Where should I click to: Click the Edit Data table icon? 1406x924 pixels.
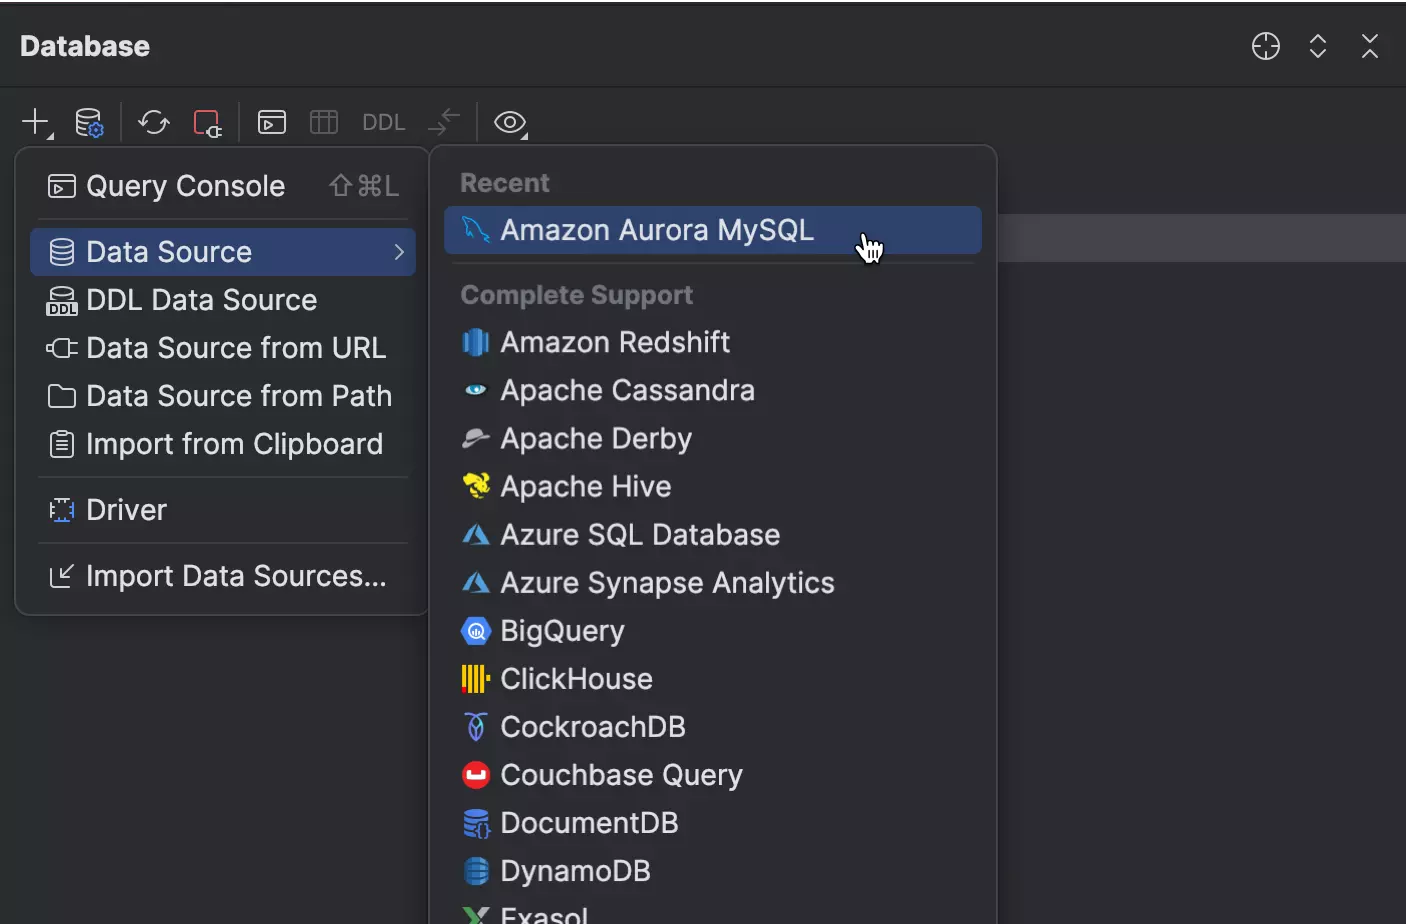[324, 122]
